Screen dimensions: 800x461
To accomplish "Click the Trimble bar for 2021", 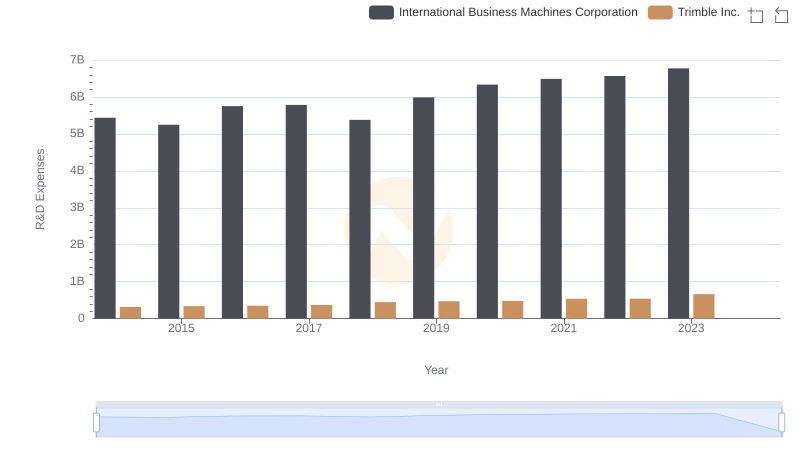I will click(577, 309).
